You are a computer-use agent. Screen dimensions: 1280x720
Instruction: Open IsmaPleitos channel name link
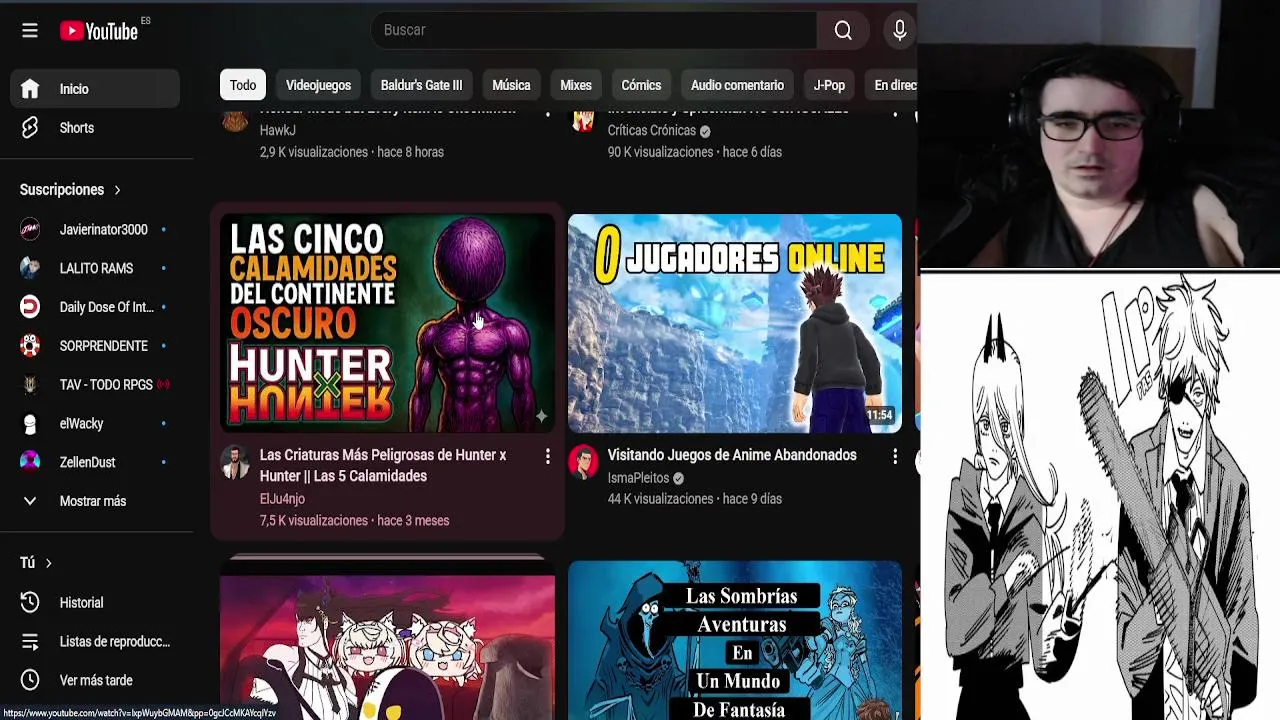638,478
